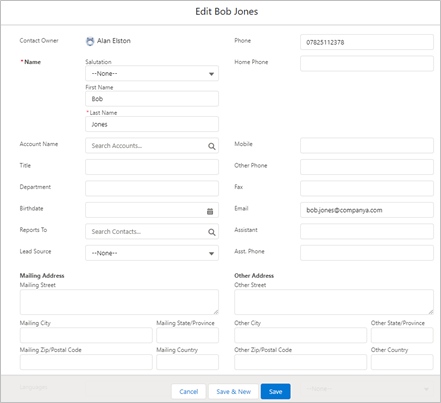Click the search icon in Account Name
This screenshot has width=441, height=403.
tap(212, 146)
